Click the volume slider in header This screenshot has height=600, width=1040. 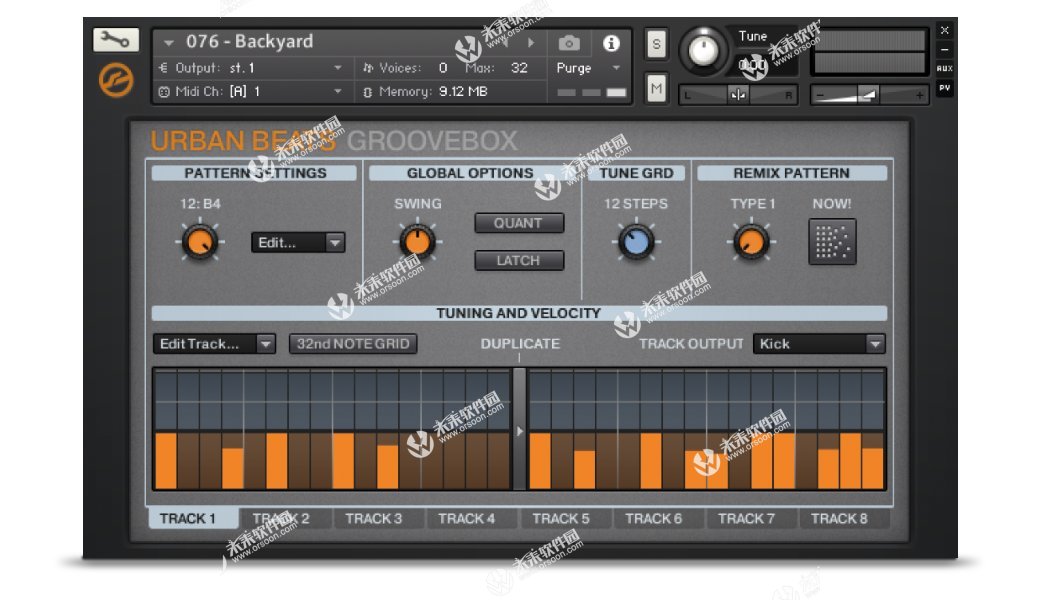870,95
